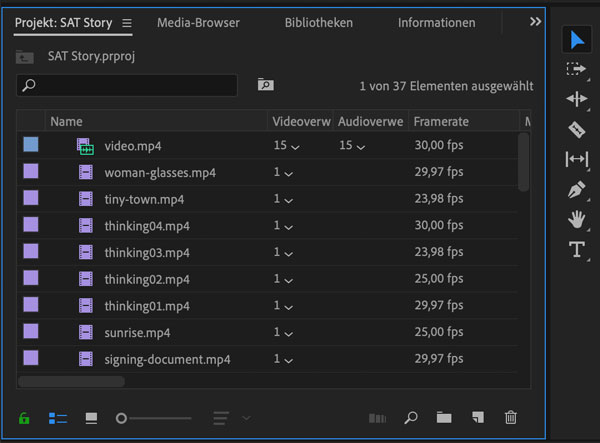Switch to icon view
This screenshot has width=600, height=443.
click(x=91, y=418)
